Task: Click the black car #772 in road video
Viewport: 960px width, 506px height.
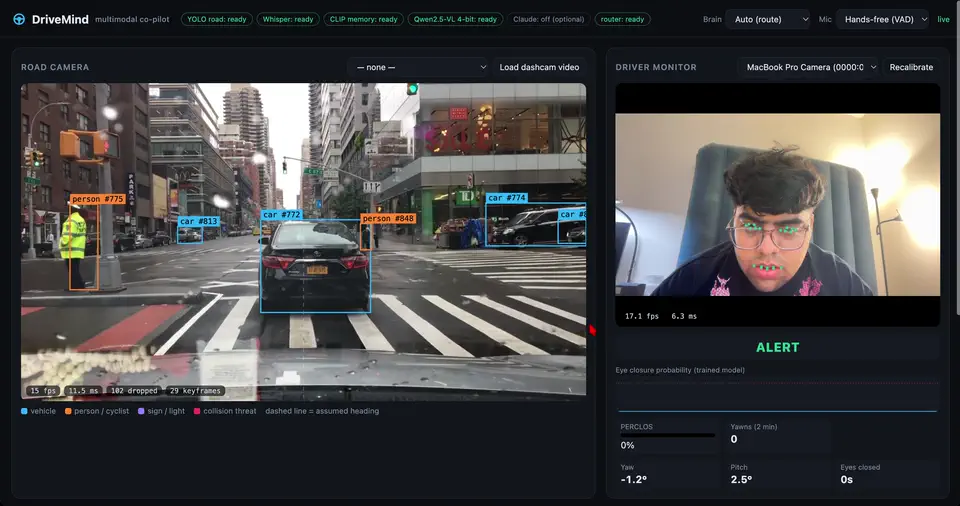Action: pos(315,266)
